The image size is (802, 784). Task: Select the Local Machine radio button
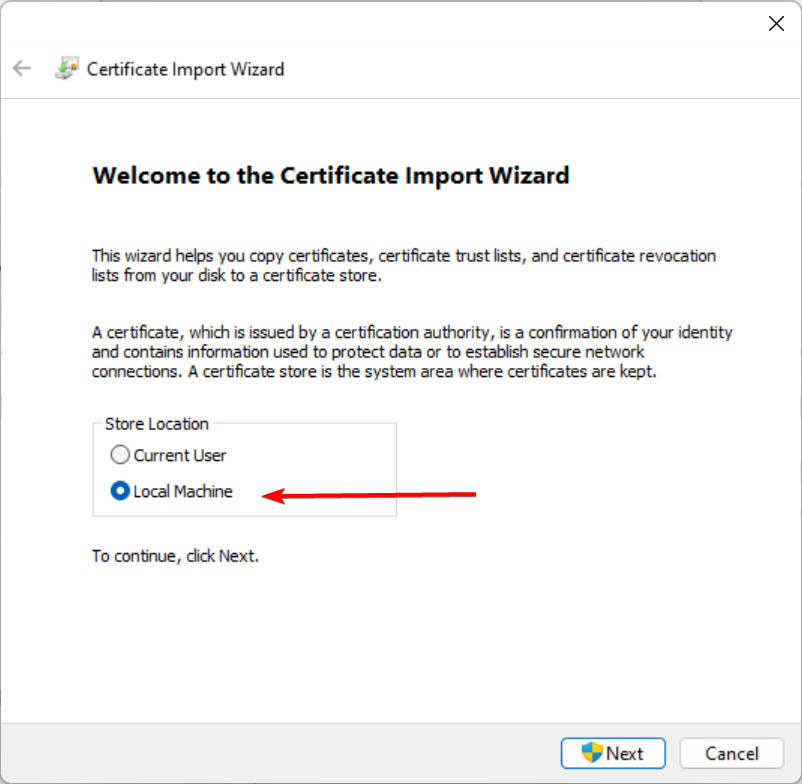(120, 491)
